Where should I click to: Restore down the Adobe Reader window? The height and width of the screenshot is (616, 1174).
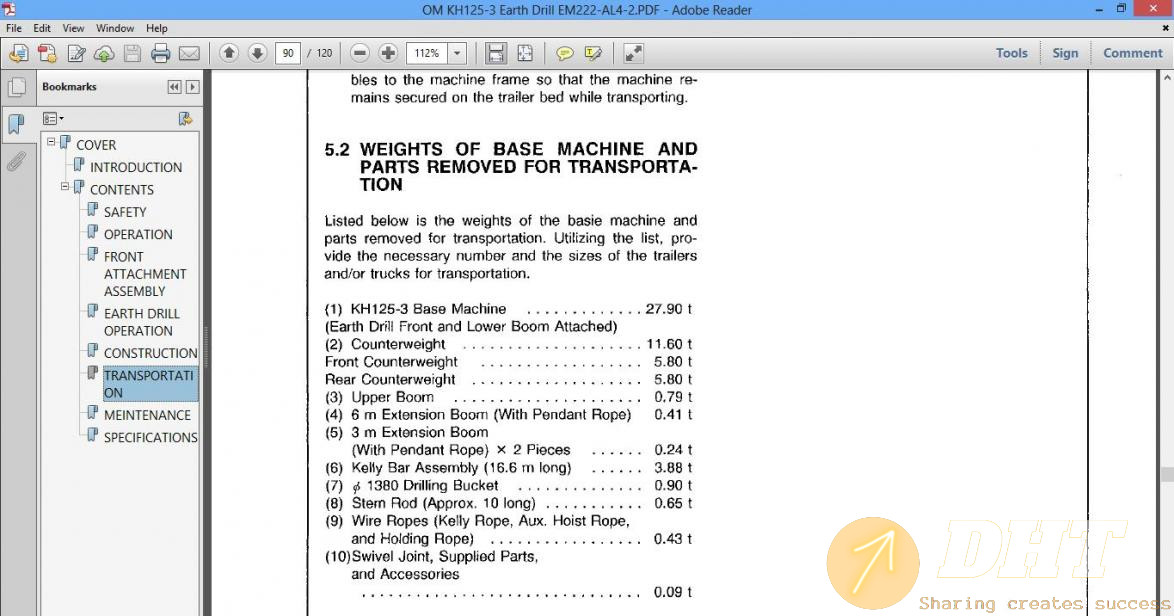1121,9
